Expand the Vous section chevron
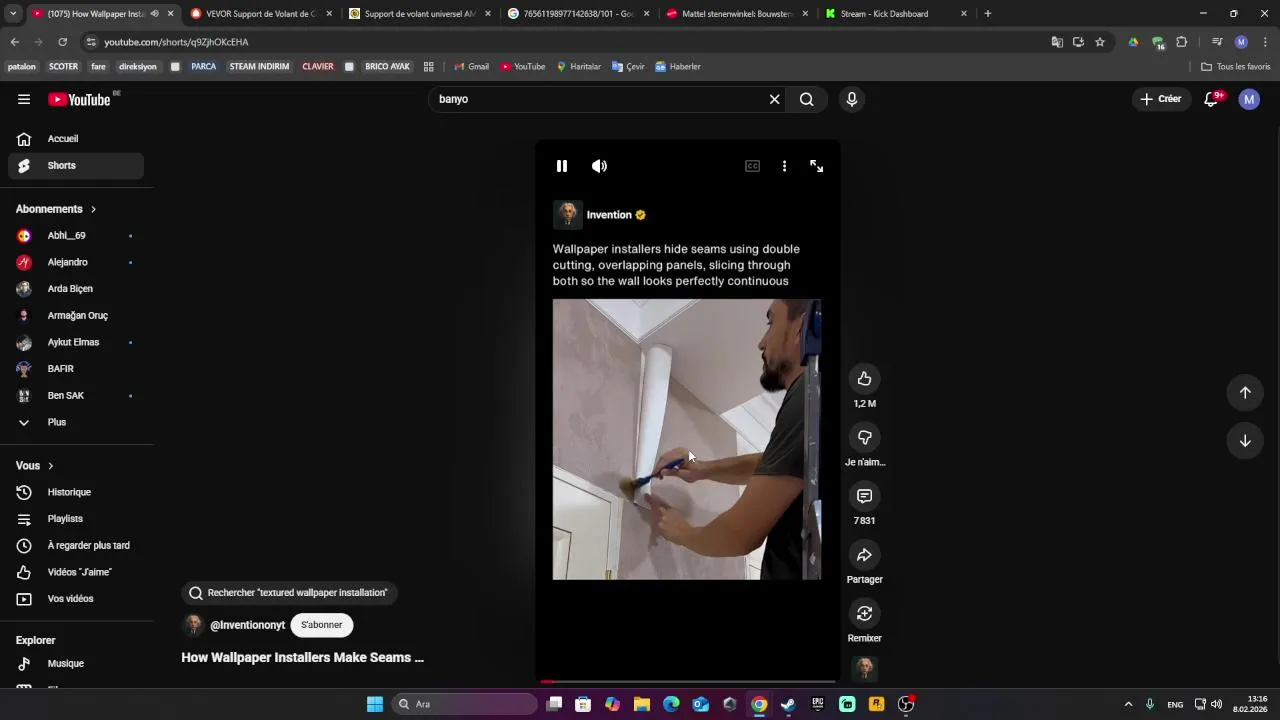Screen dimensions: 1280x720 pos(50,466)
